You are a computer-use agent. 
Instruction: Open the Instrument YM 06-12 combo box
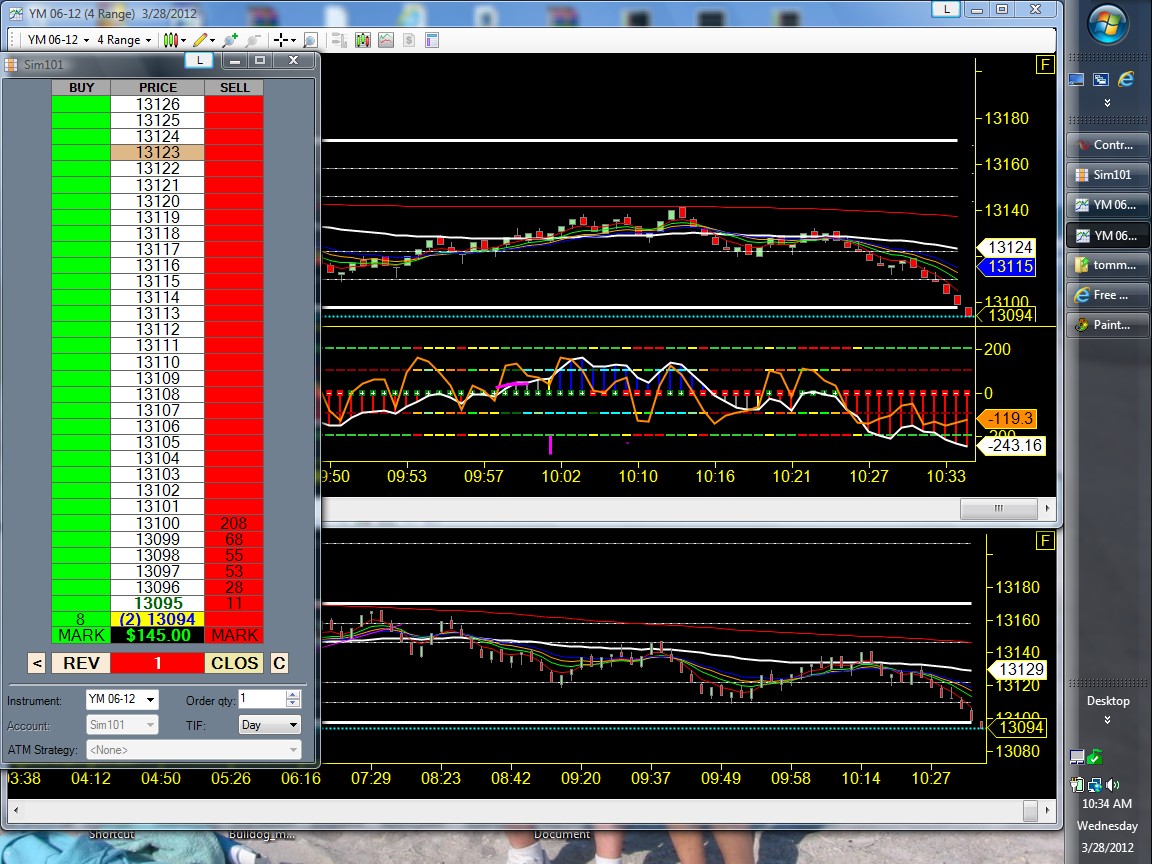click(x=122, y=699)
